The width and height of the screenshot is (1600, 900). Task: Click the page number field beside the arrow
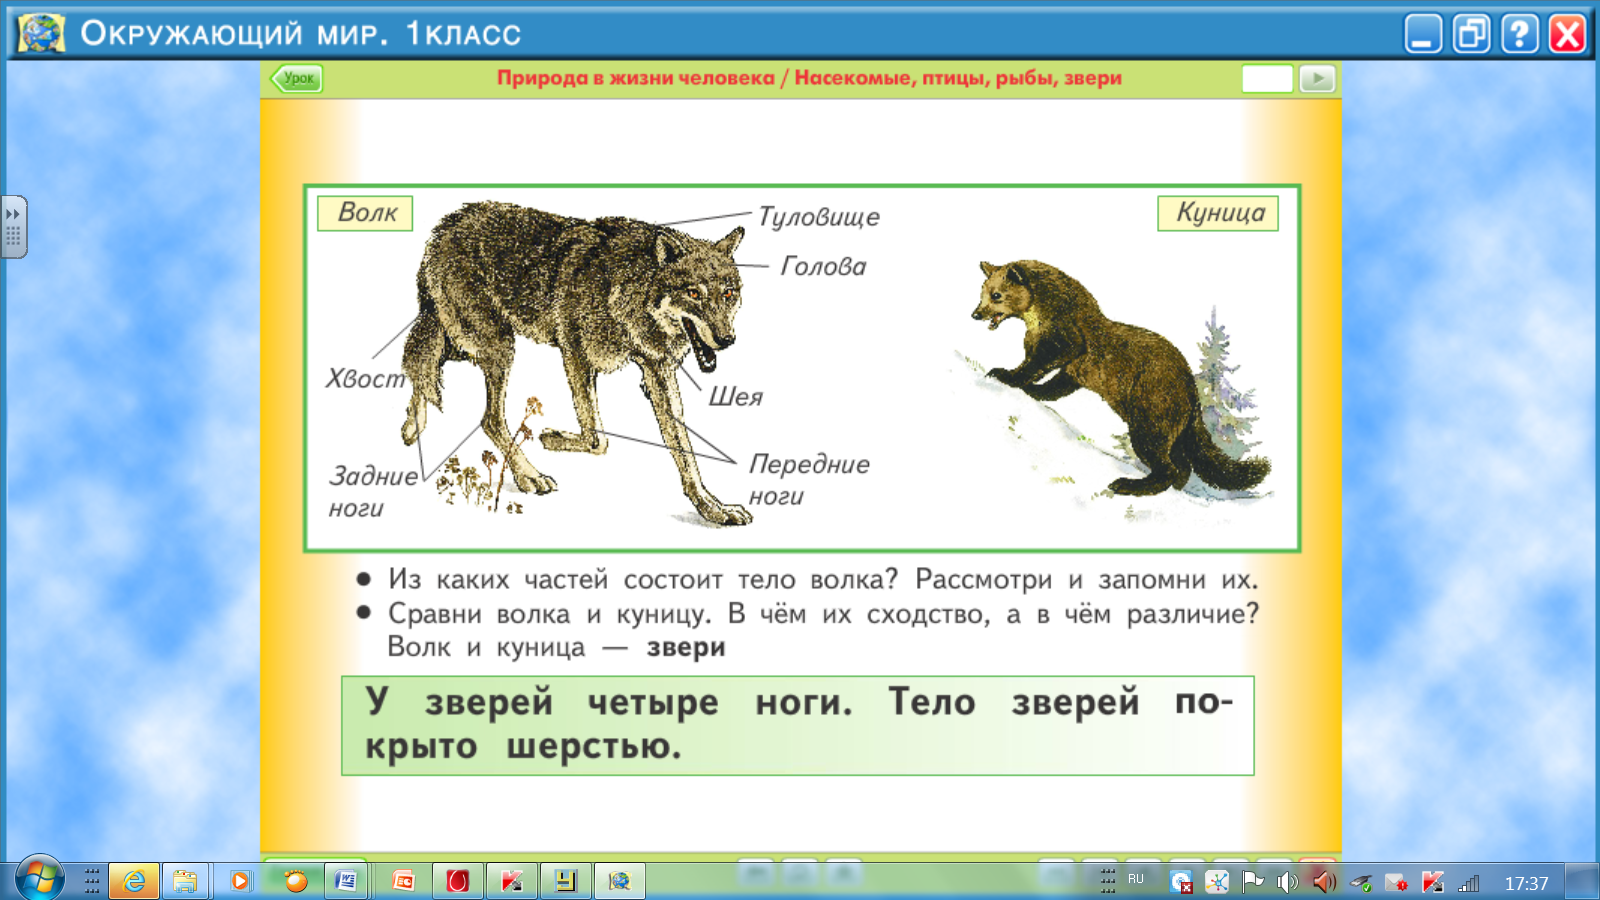[x=1267, y=78]
